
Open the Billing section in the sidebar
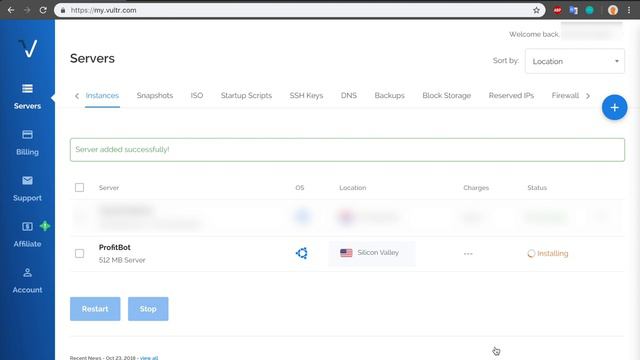coord(27,143)
